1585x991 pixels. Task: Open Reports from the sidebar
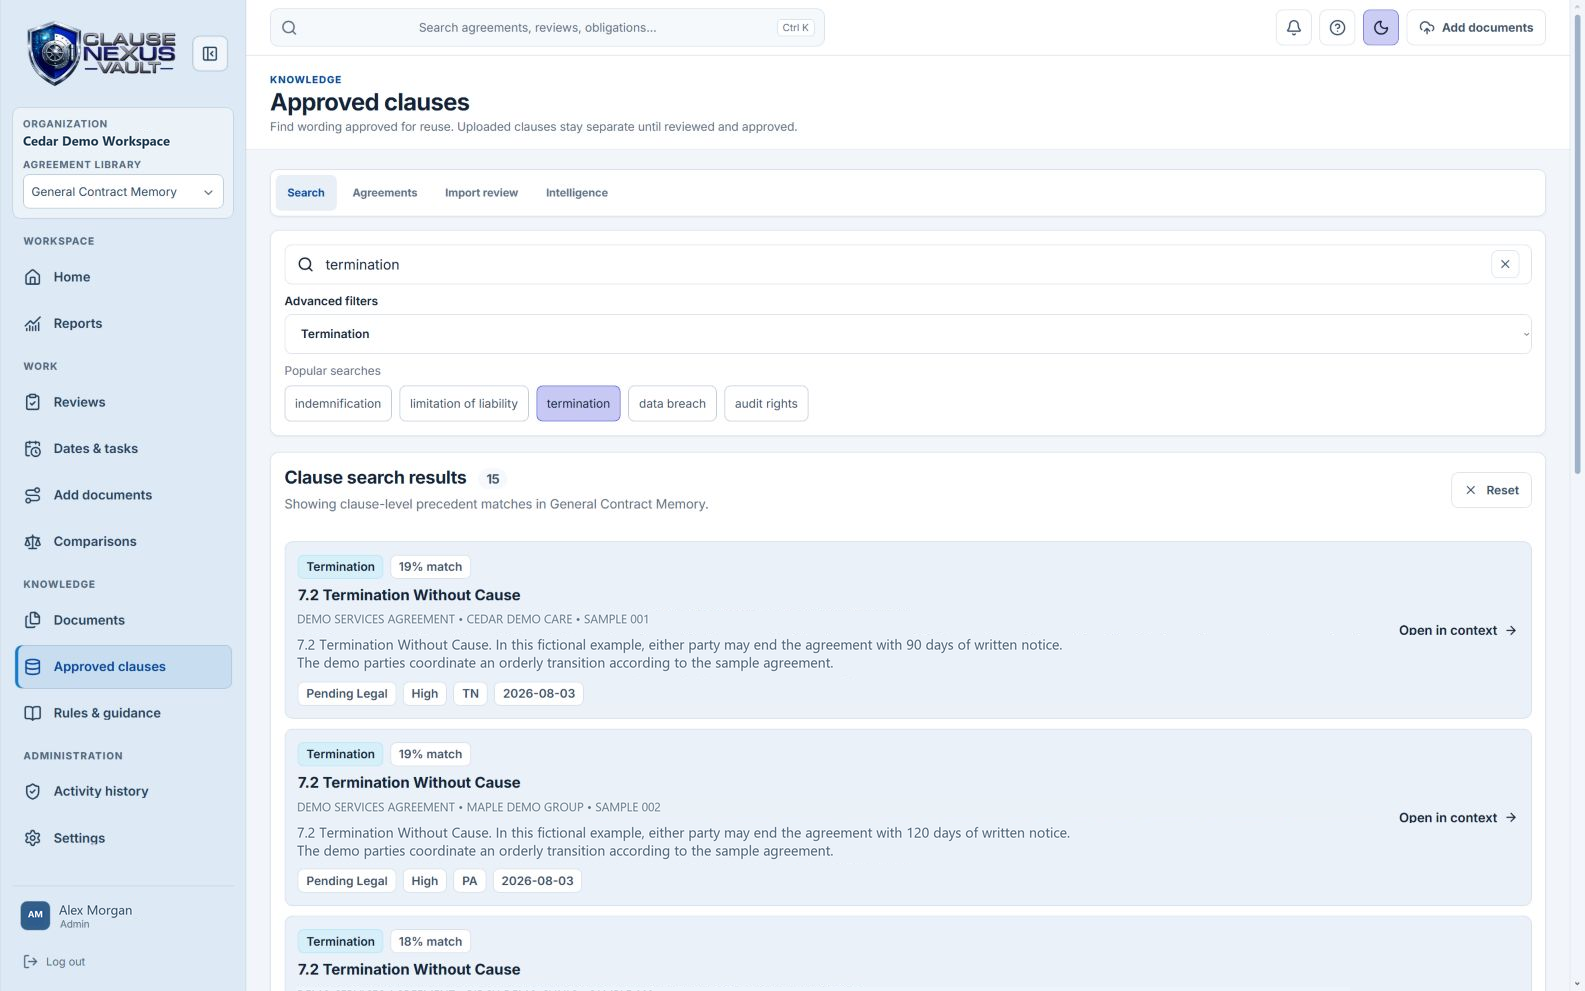[x=123, y=324]
